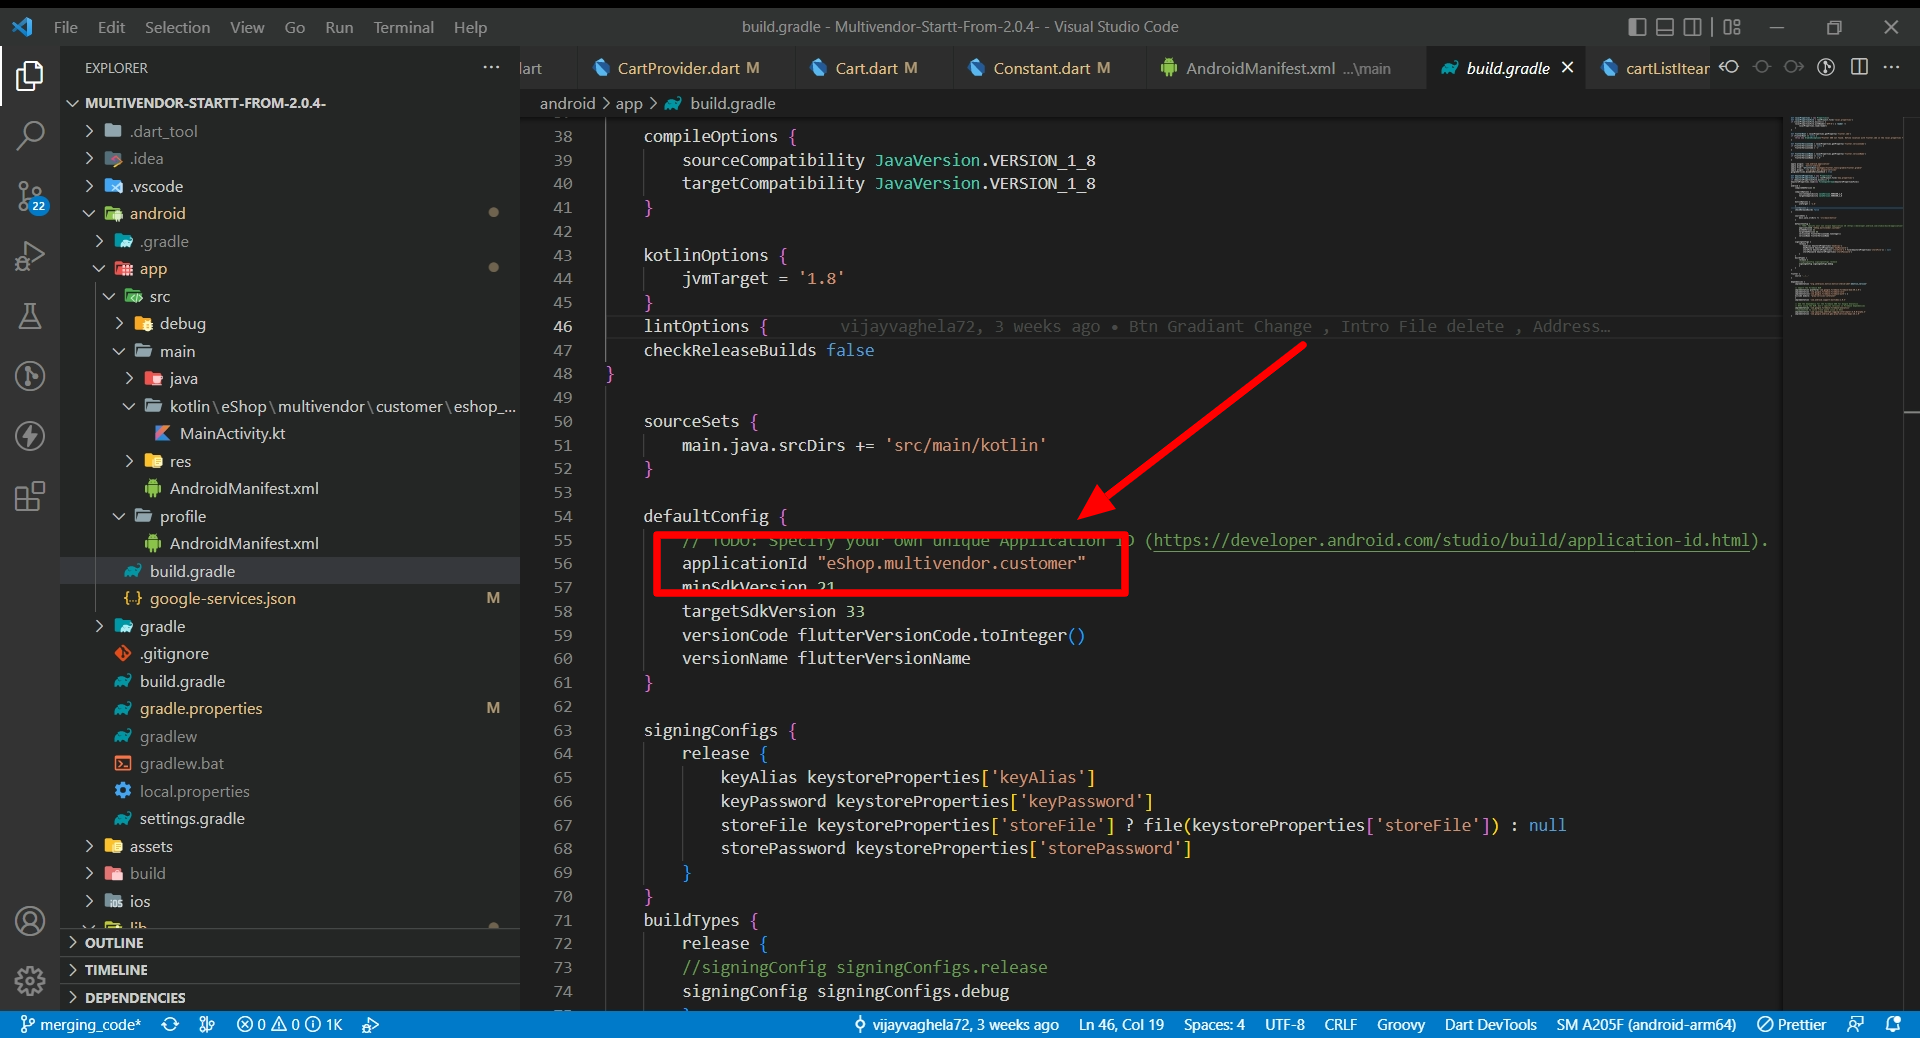Click the split editor right icon
The height and width of the screenshot is (1038, 1920).
[x=1859, y=67]
